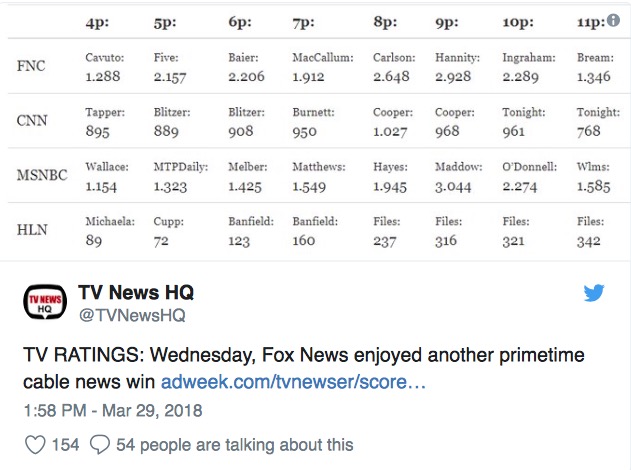This screenshot has height=470, width=631.
Task: Click the HLN row label
Action: (x=32, y=230)
